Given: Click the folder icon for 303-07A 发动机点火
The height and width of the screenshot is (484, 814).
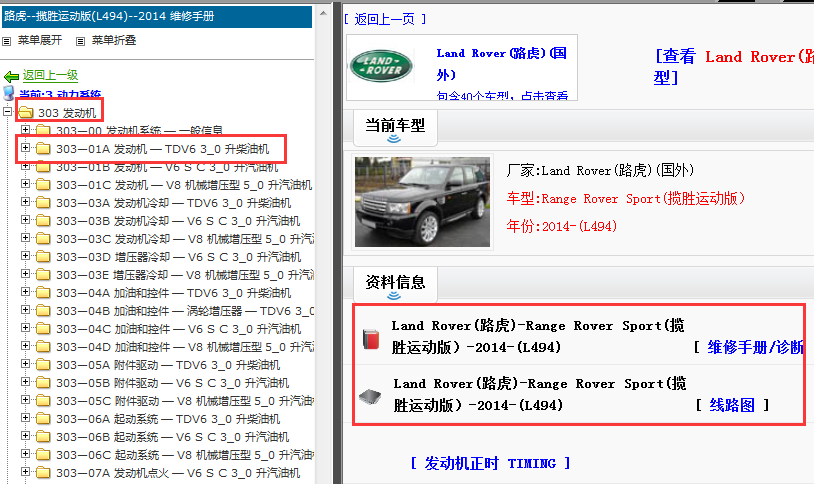Looking at the screenshot, I should (x=43, y=473).
